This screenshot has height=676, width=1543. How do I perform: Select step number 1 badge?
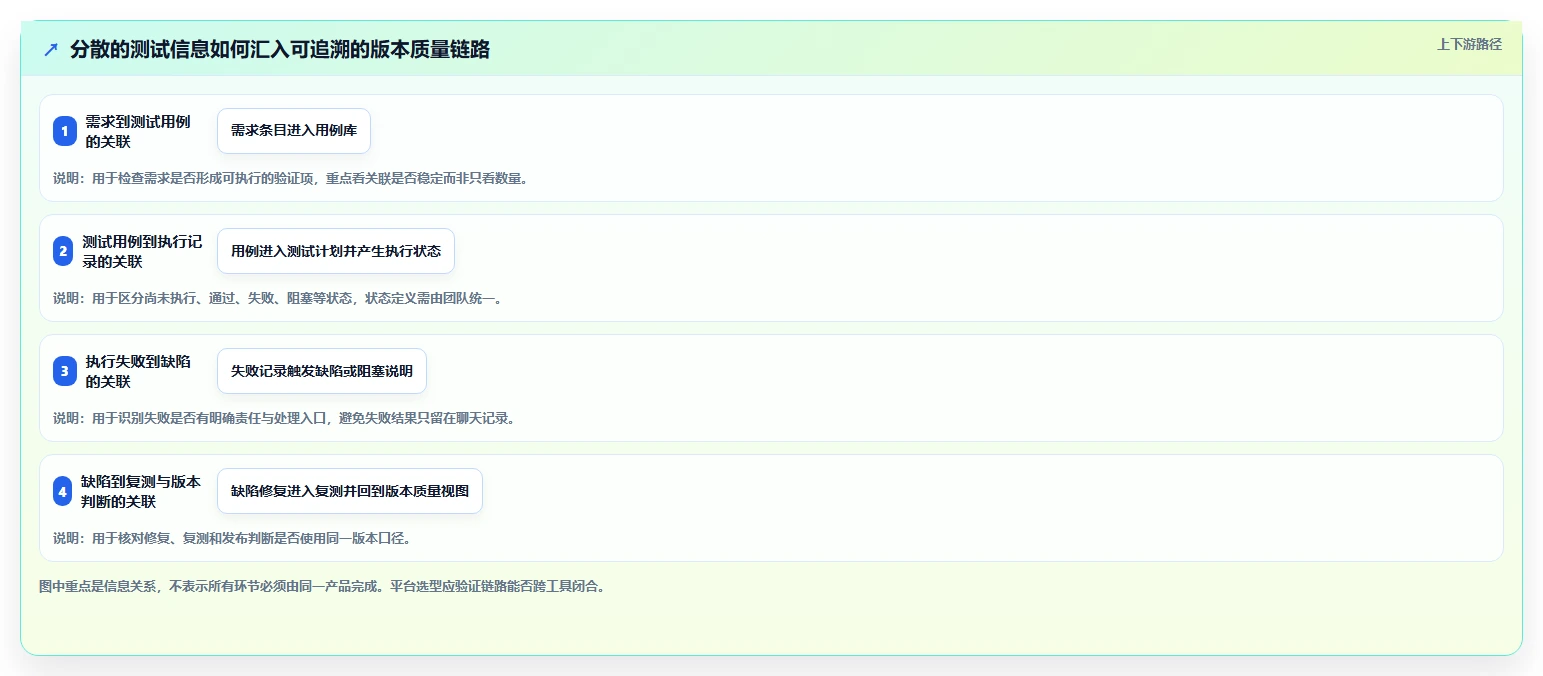click(x=65, y=131)
